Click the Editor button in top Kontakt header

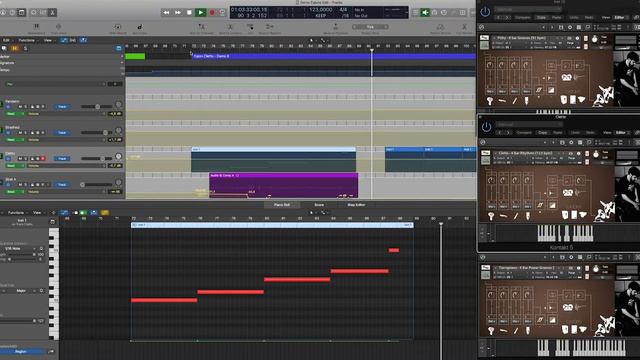point(620,18)
